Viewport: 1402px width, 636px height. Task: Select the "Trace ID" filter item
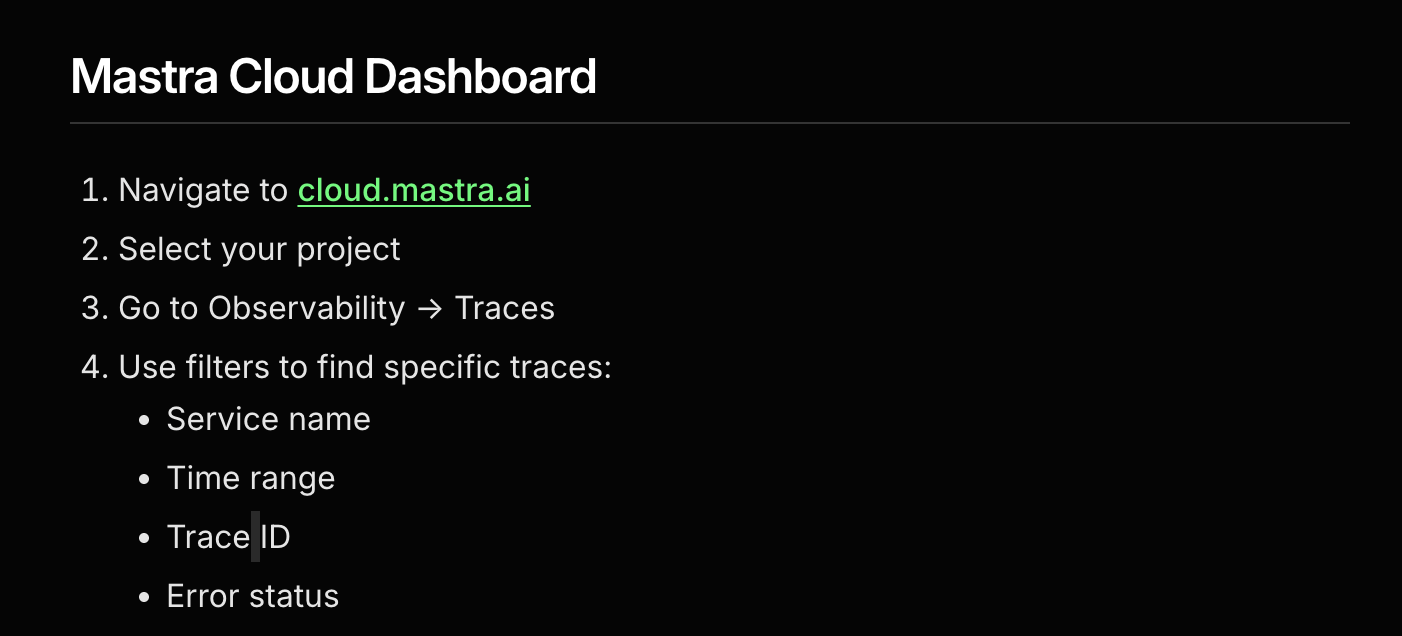[228, 537]
